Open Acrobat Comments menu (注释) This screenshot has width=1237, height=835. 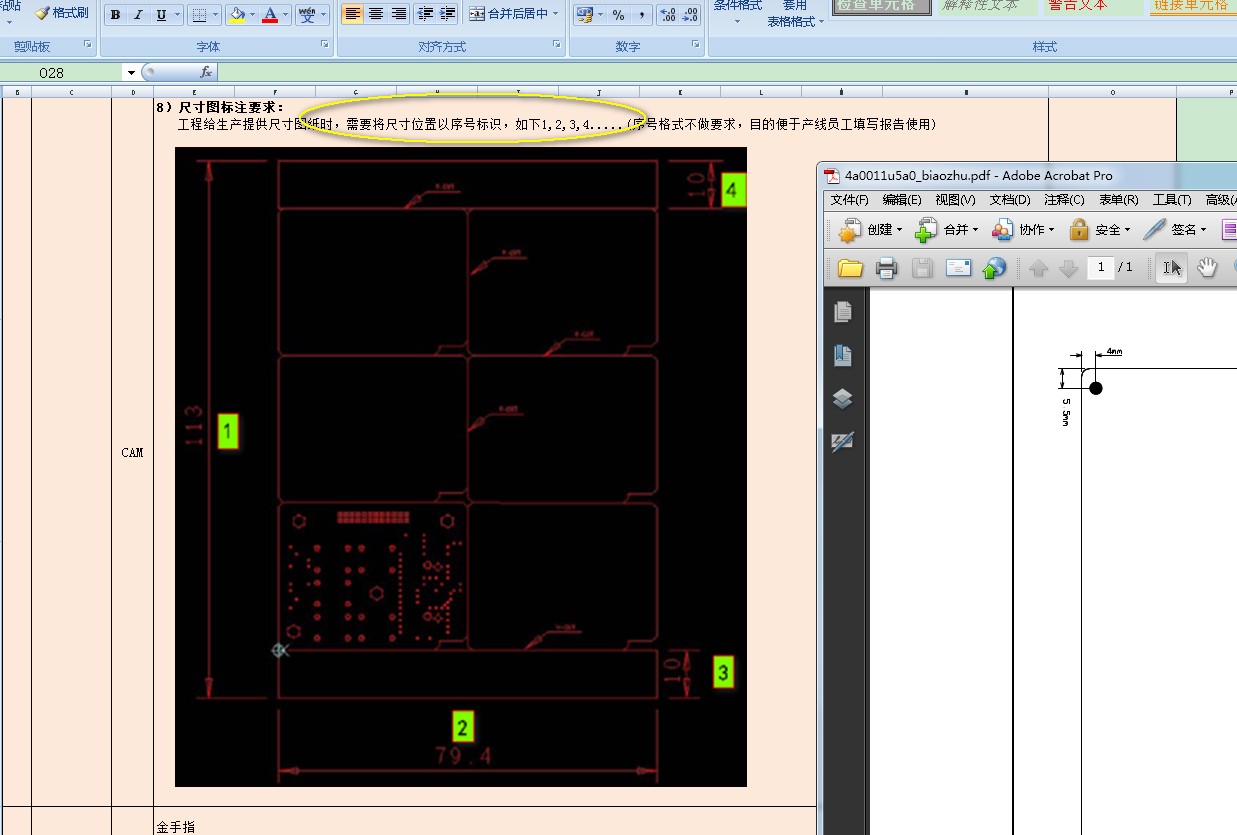pyautogui.click(x=1064, y=200)
